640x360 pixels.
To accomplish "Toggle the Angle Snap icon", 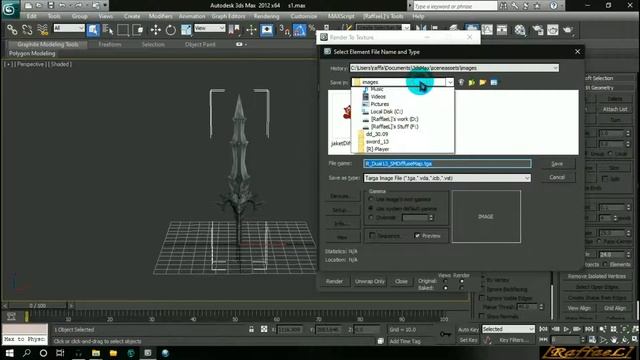I will click(x=299, y=30).
